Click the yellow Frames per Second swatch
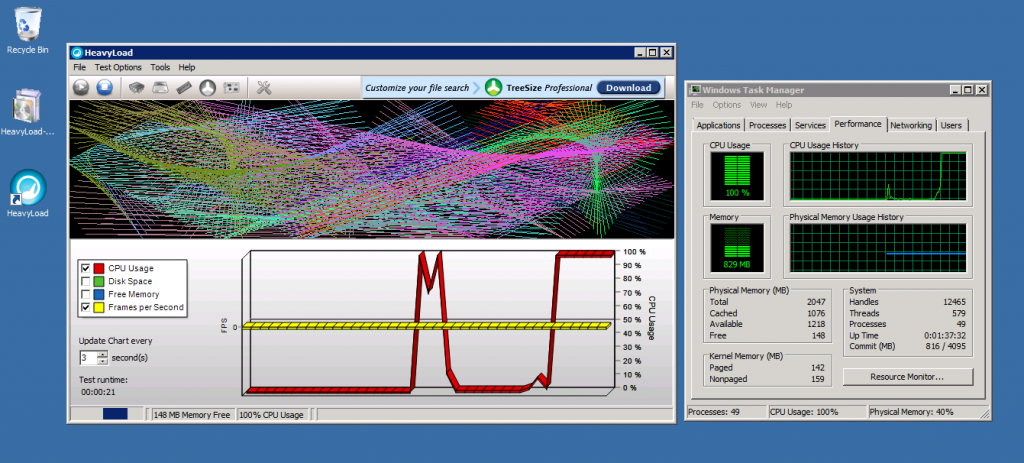Viewport: 1024px width, 463px height. (99, 307)
